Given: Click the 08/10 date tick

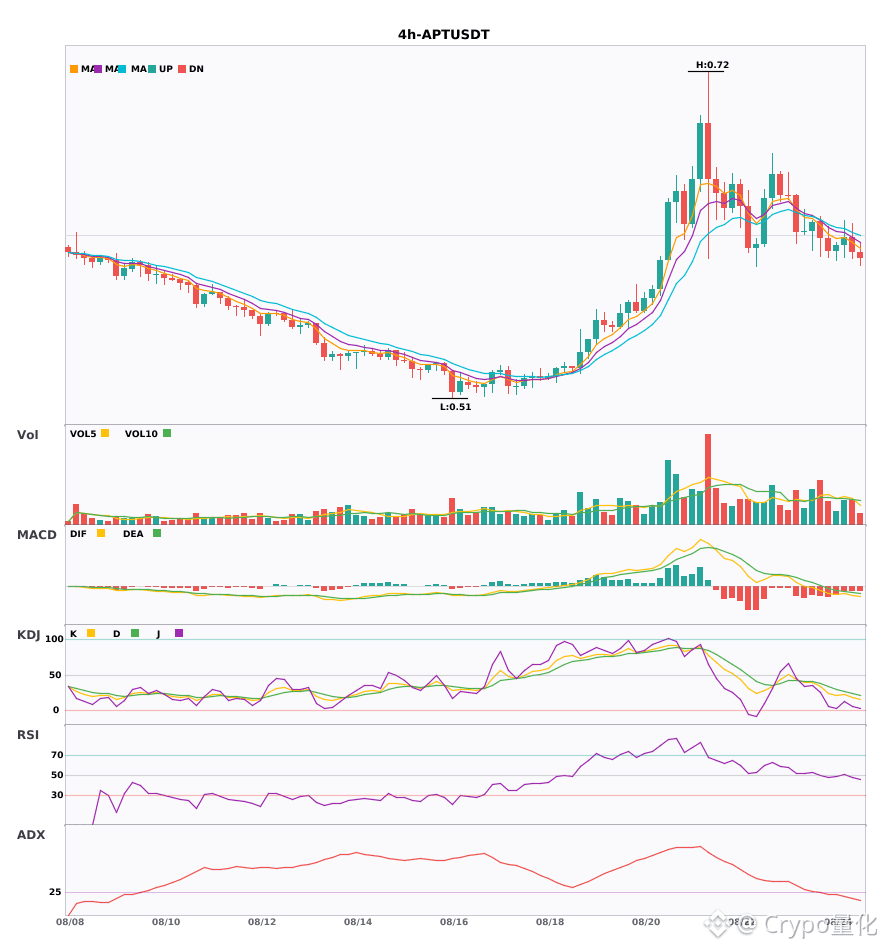Looking at the screenshot, I should (166, 922).
